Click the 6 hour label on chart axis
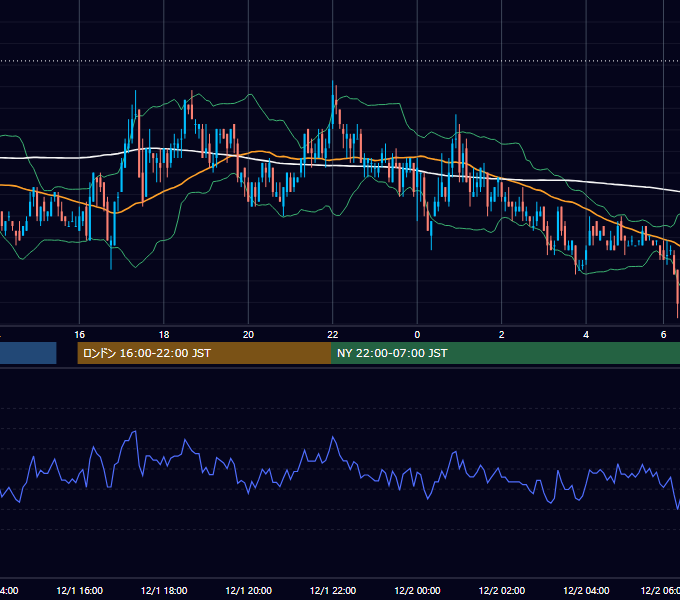 pyautogui.click(x=663, y=335)
